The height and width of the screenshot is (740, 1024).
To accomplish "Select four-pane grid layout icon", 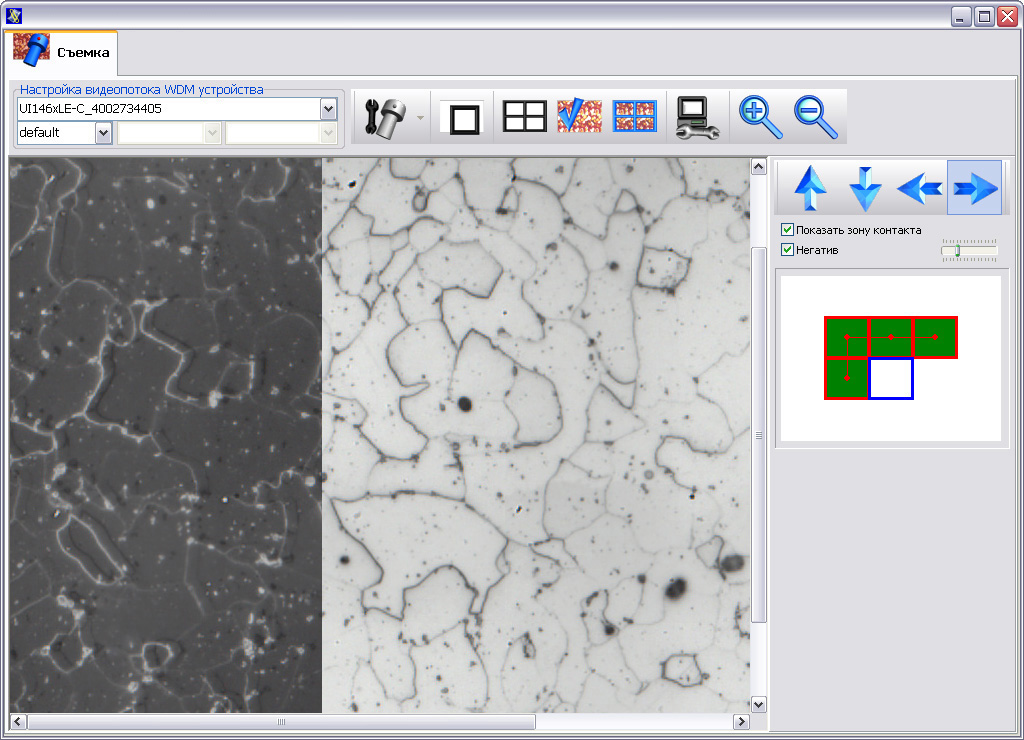I will (524, 117).
